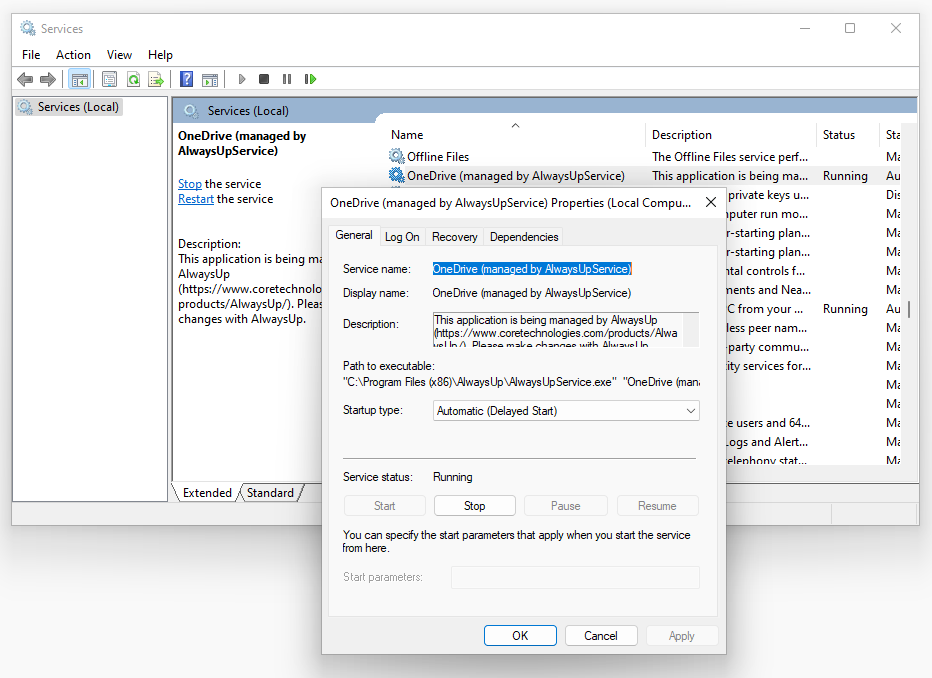Select OneDrive (managed by AlwaysUpService) row
This screenshot has width=932, height=678.
tap(644, 175)
